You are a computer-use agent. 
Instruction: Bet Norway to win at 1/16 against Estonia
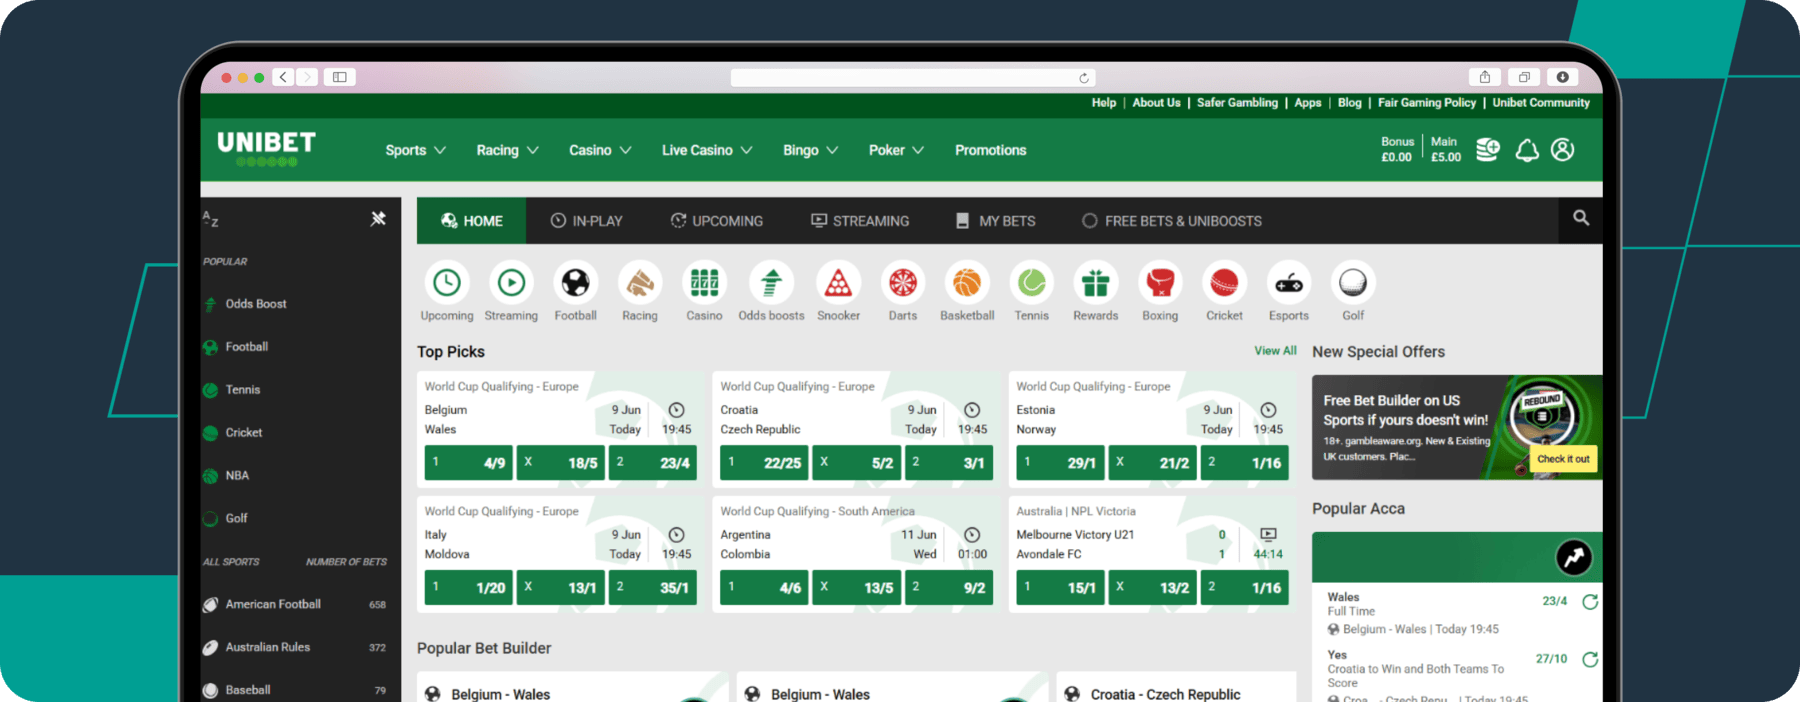[x=1245, y=463]
